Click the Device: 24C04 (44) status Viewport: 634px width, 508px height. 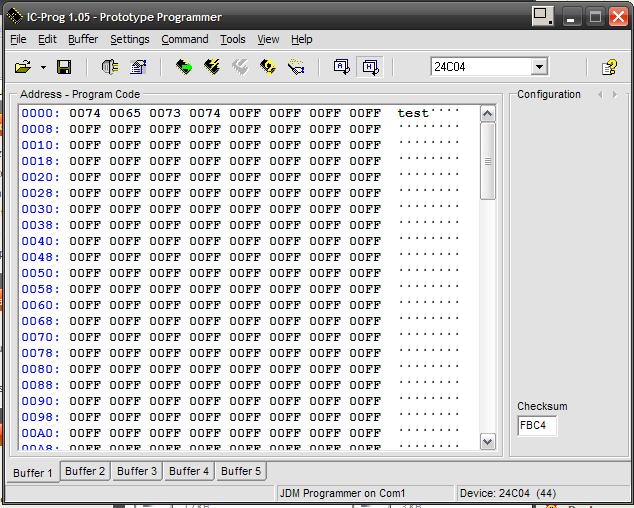508,493
